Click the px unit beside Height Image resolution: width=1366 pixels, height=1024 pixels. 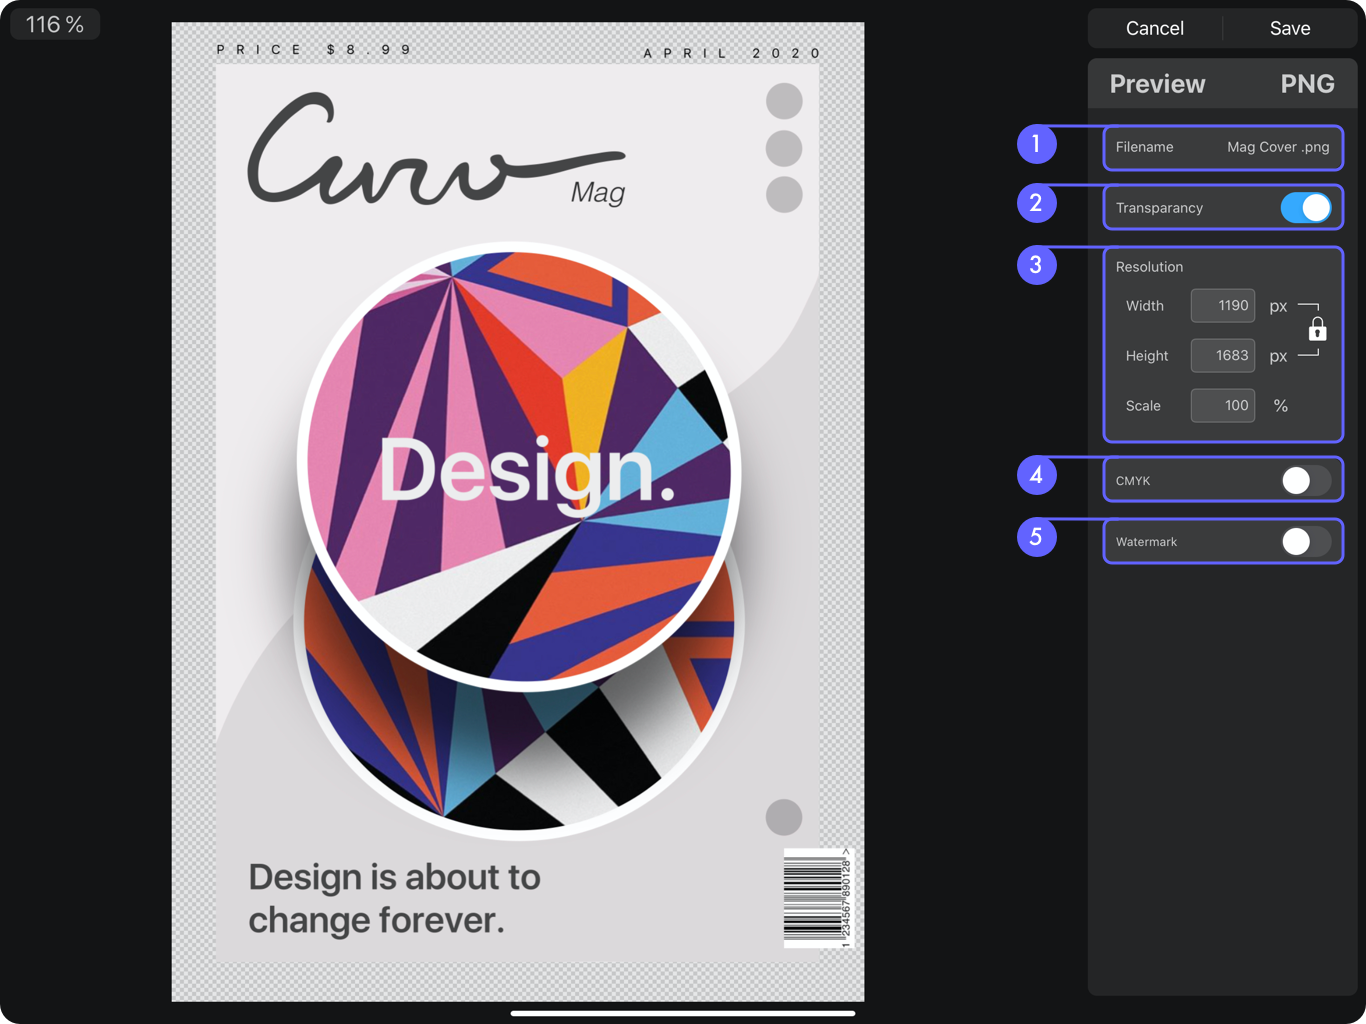coord(1278,357)
